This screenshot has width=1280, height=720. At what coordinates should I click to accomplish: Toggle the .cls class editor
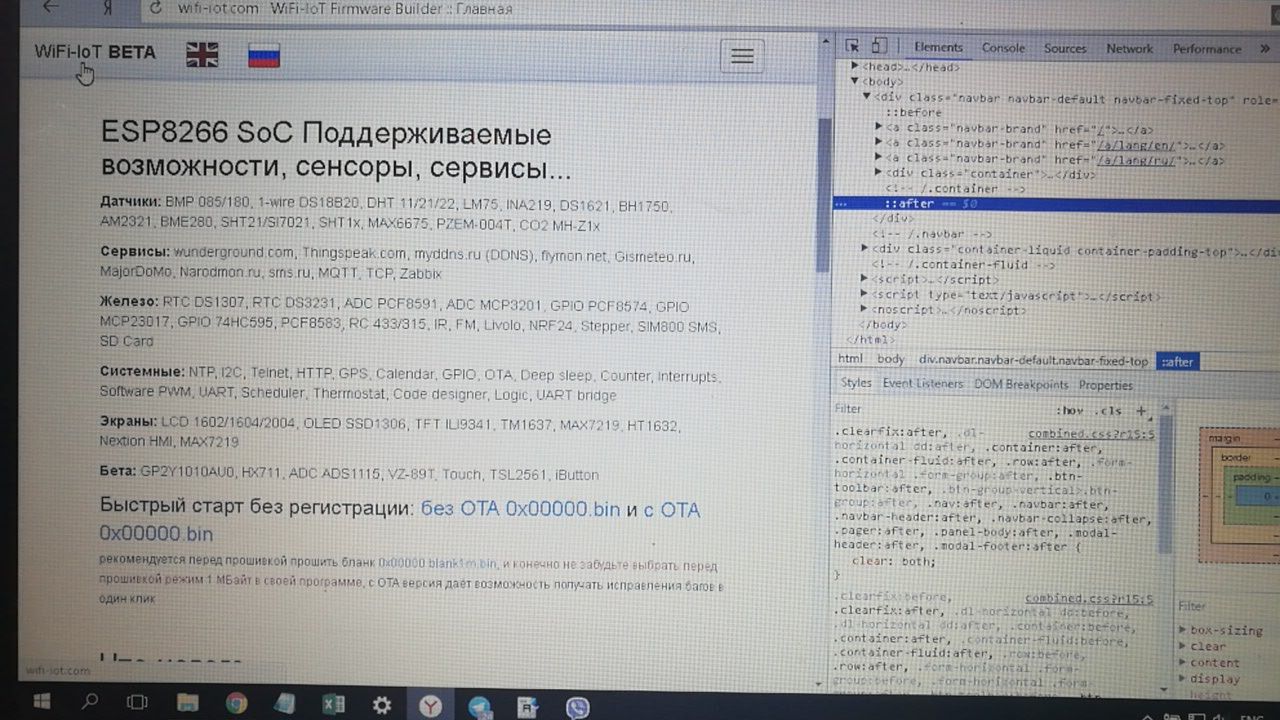tap(1108, 411)
